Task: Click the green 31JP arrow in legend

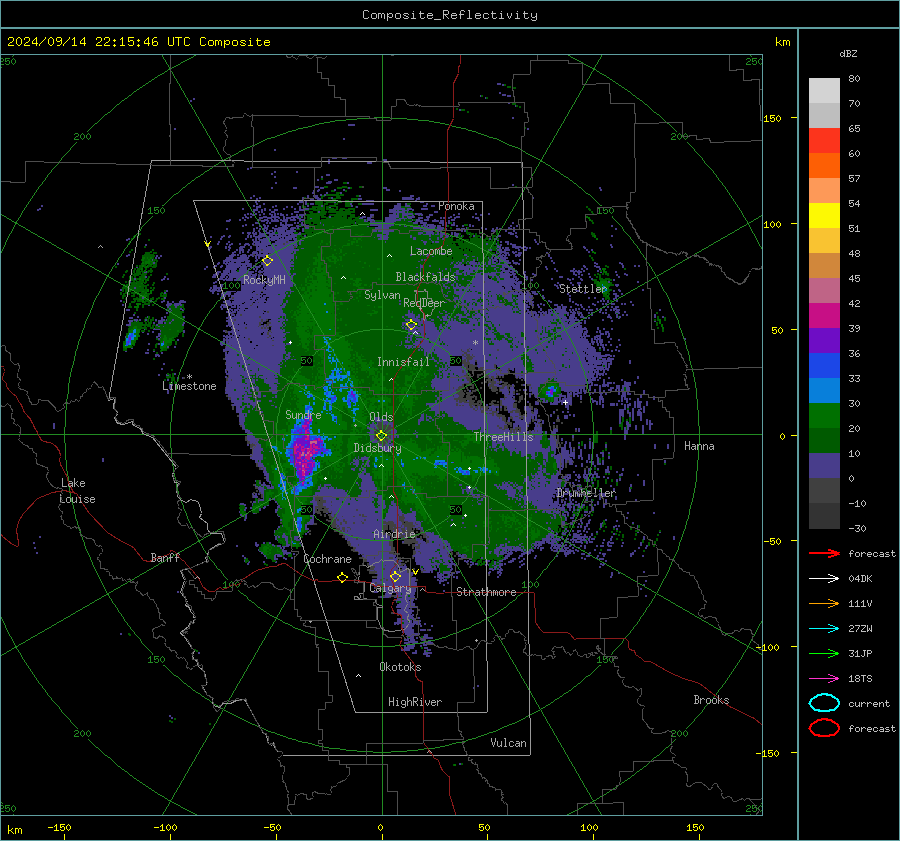Action: (x=824, y=653)
